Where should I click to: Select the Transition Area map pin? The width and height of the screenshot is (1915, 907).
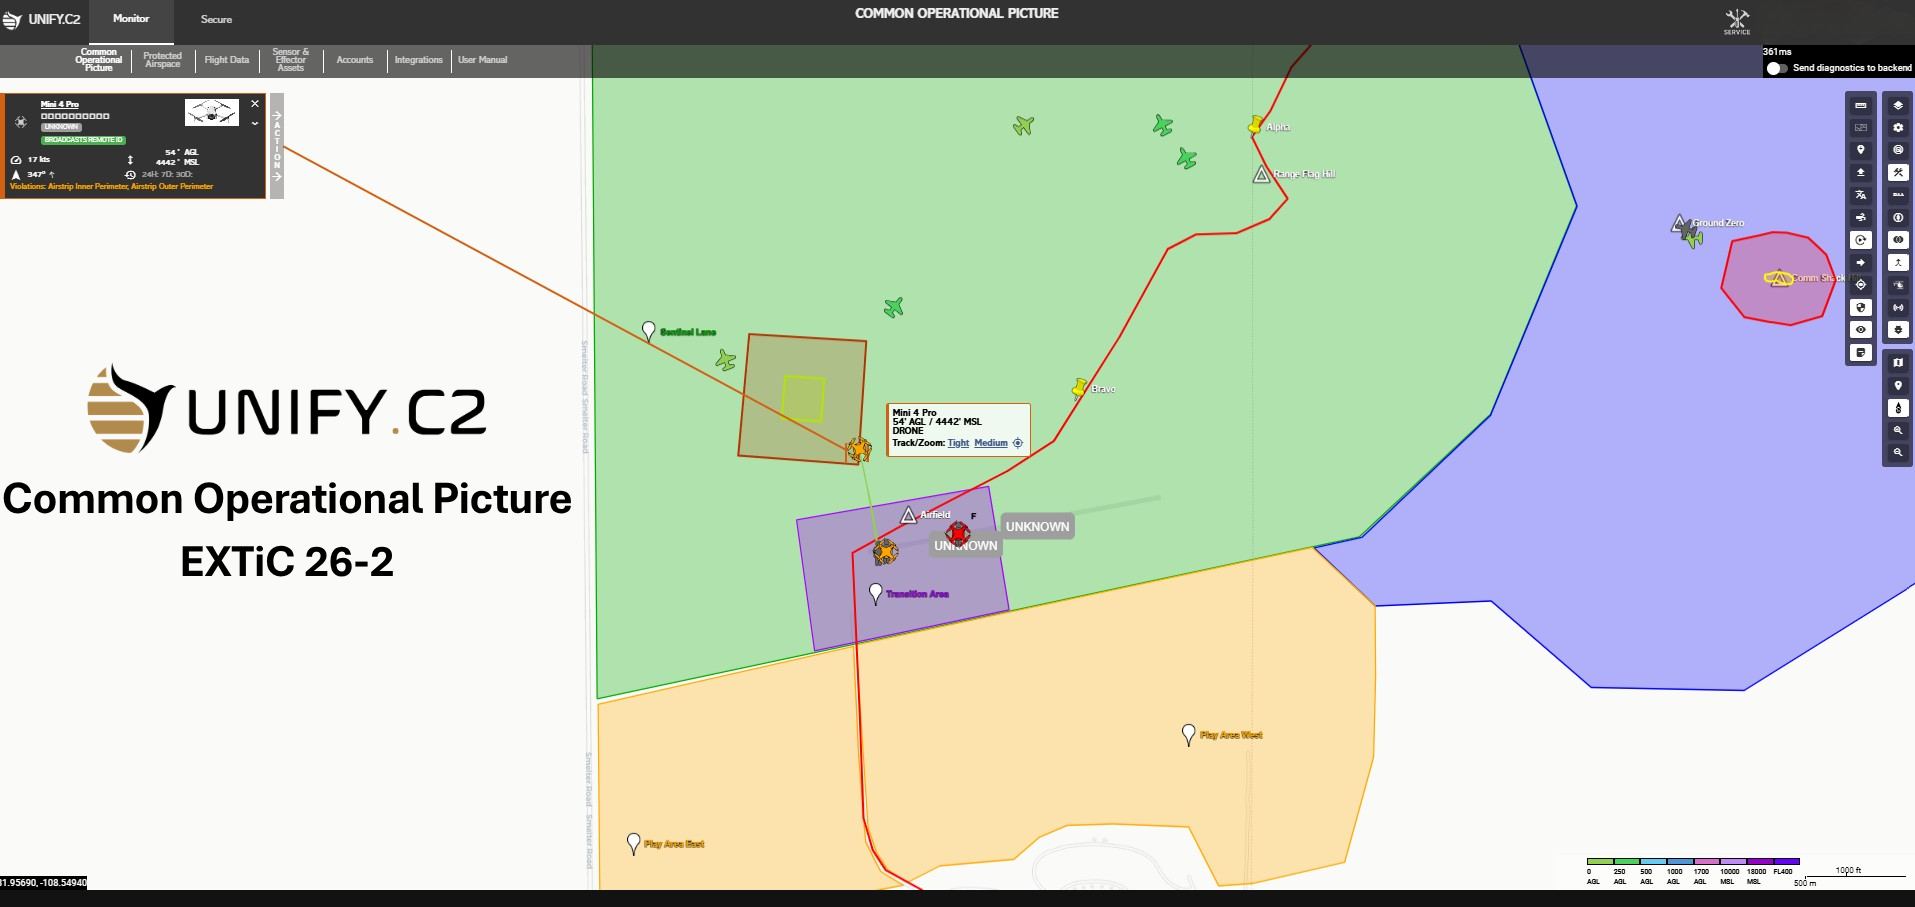[876, 593]
